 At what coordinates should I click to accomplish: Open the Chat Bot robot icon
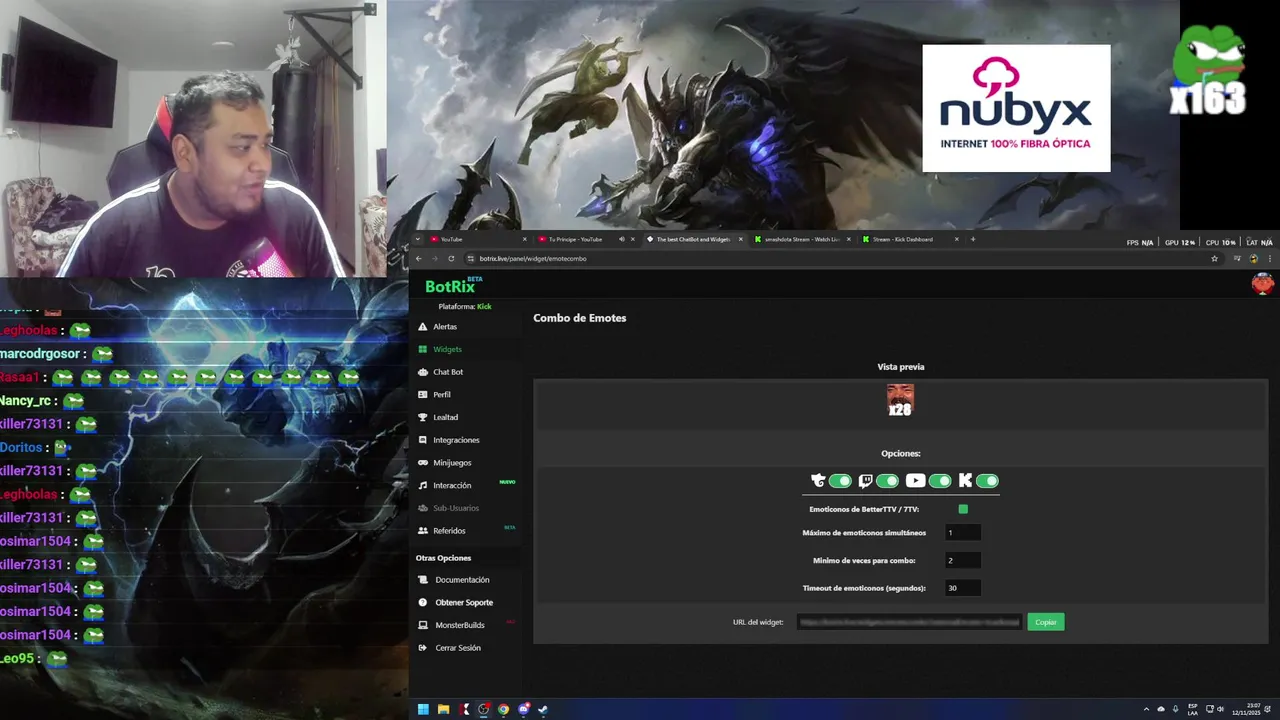coord(423,372)
